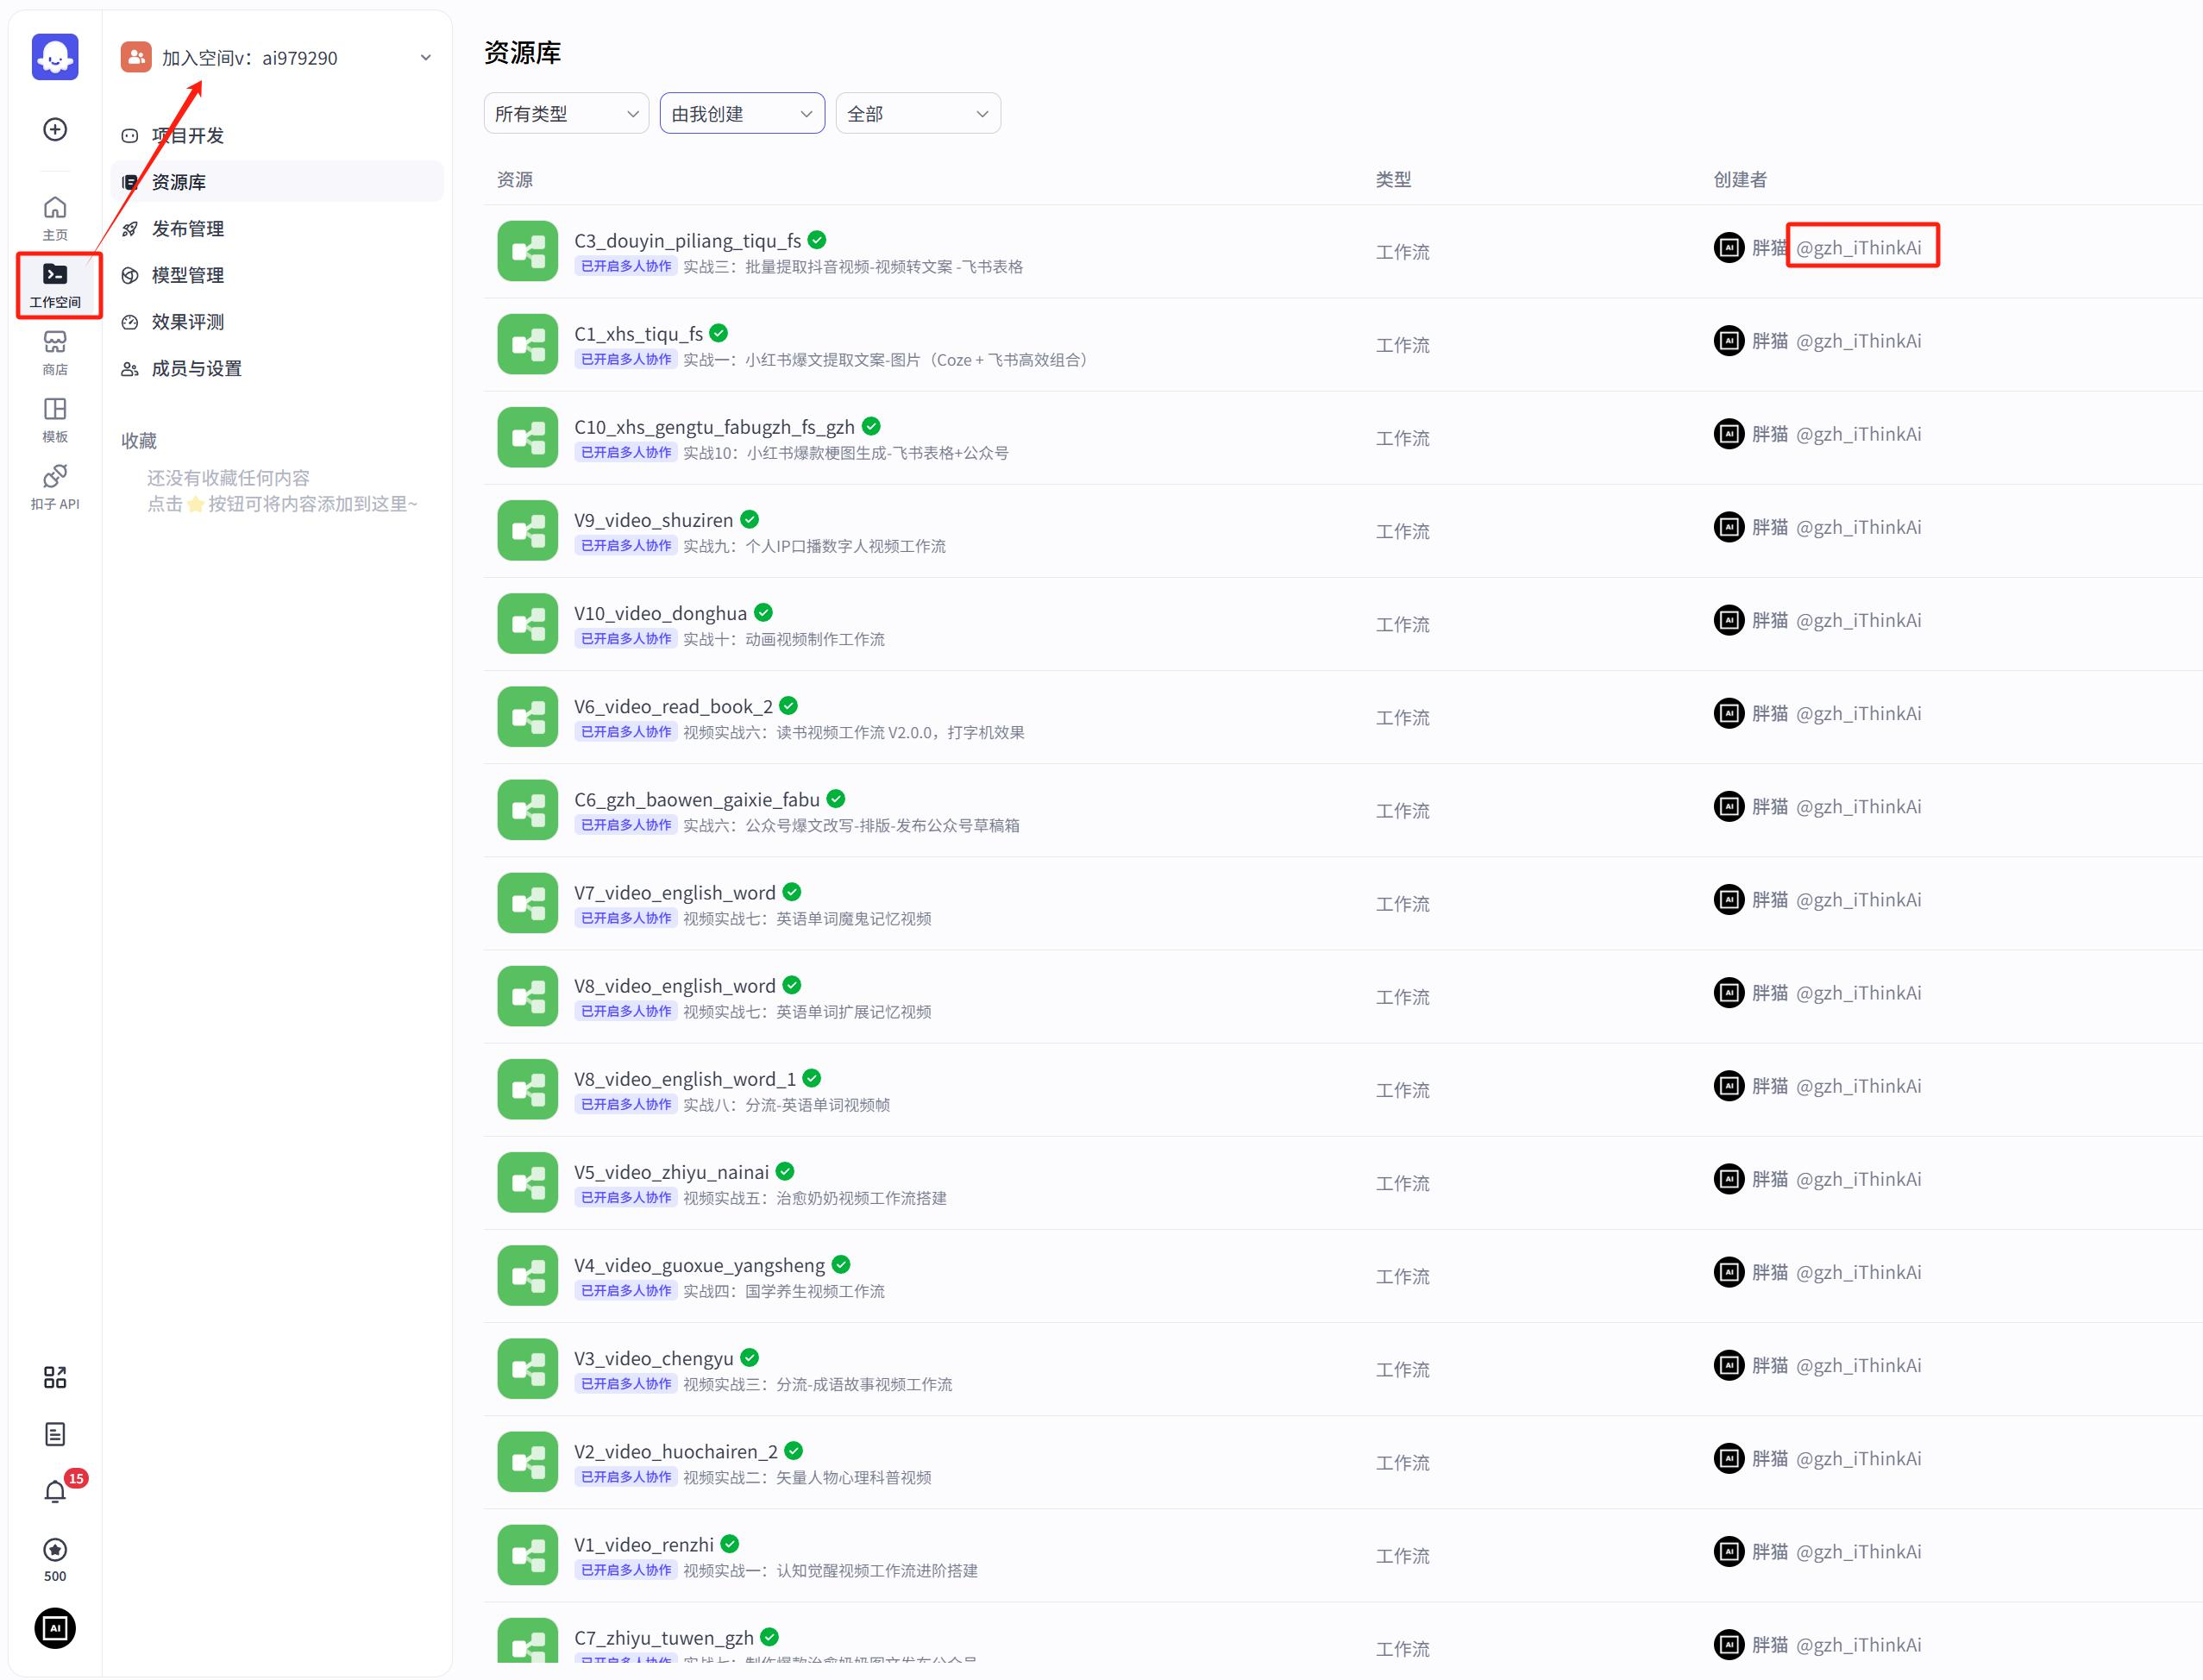Open workflow C10_xhs_gengtu_fabugzh_fs_gzh
Viewport: 2203px width, 1680px height.
(714, 427)
